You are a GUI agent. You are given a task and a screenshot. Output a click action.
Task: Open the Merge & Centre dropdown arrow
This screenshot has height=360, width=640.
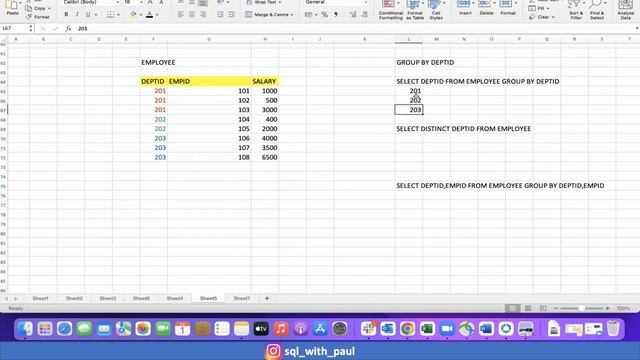pyautogui.click(x=292, y=15)
